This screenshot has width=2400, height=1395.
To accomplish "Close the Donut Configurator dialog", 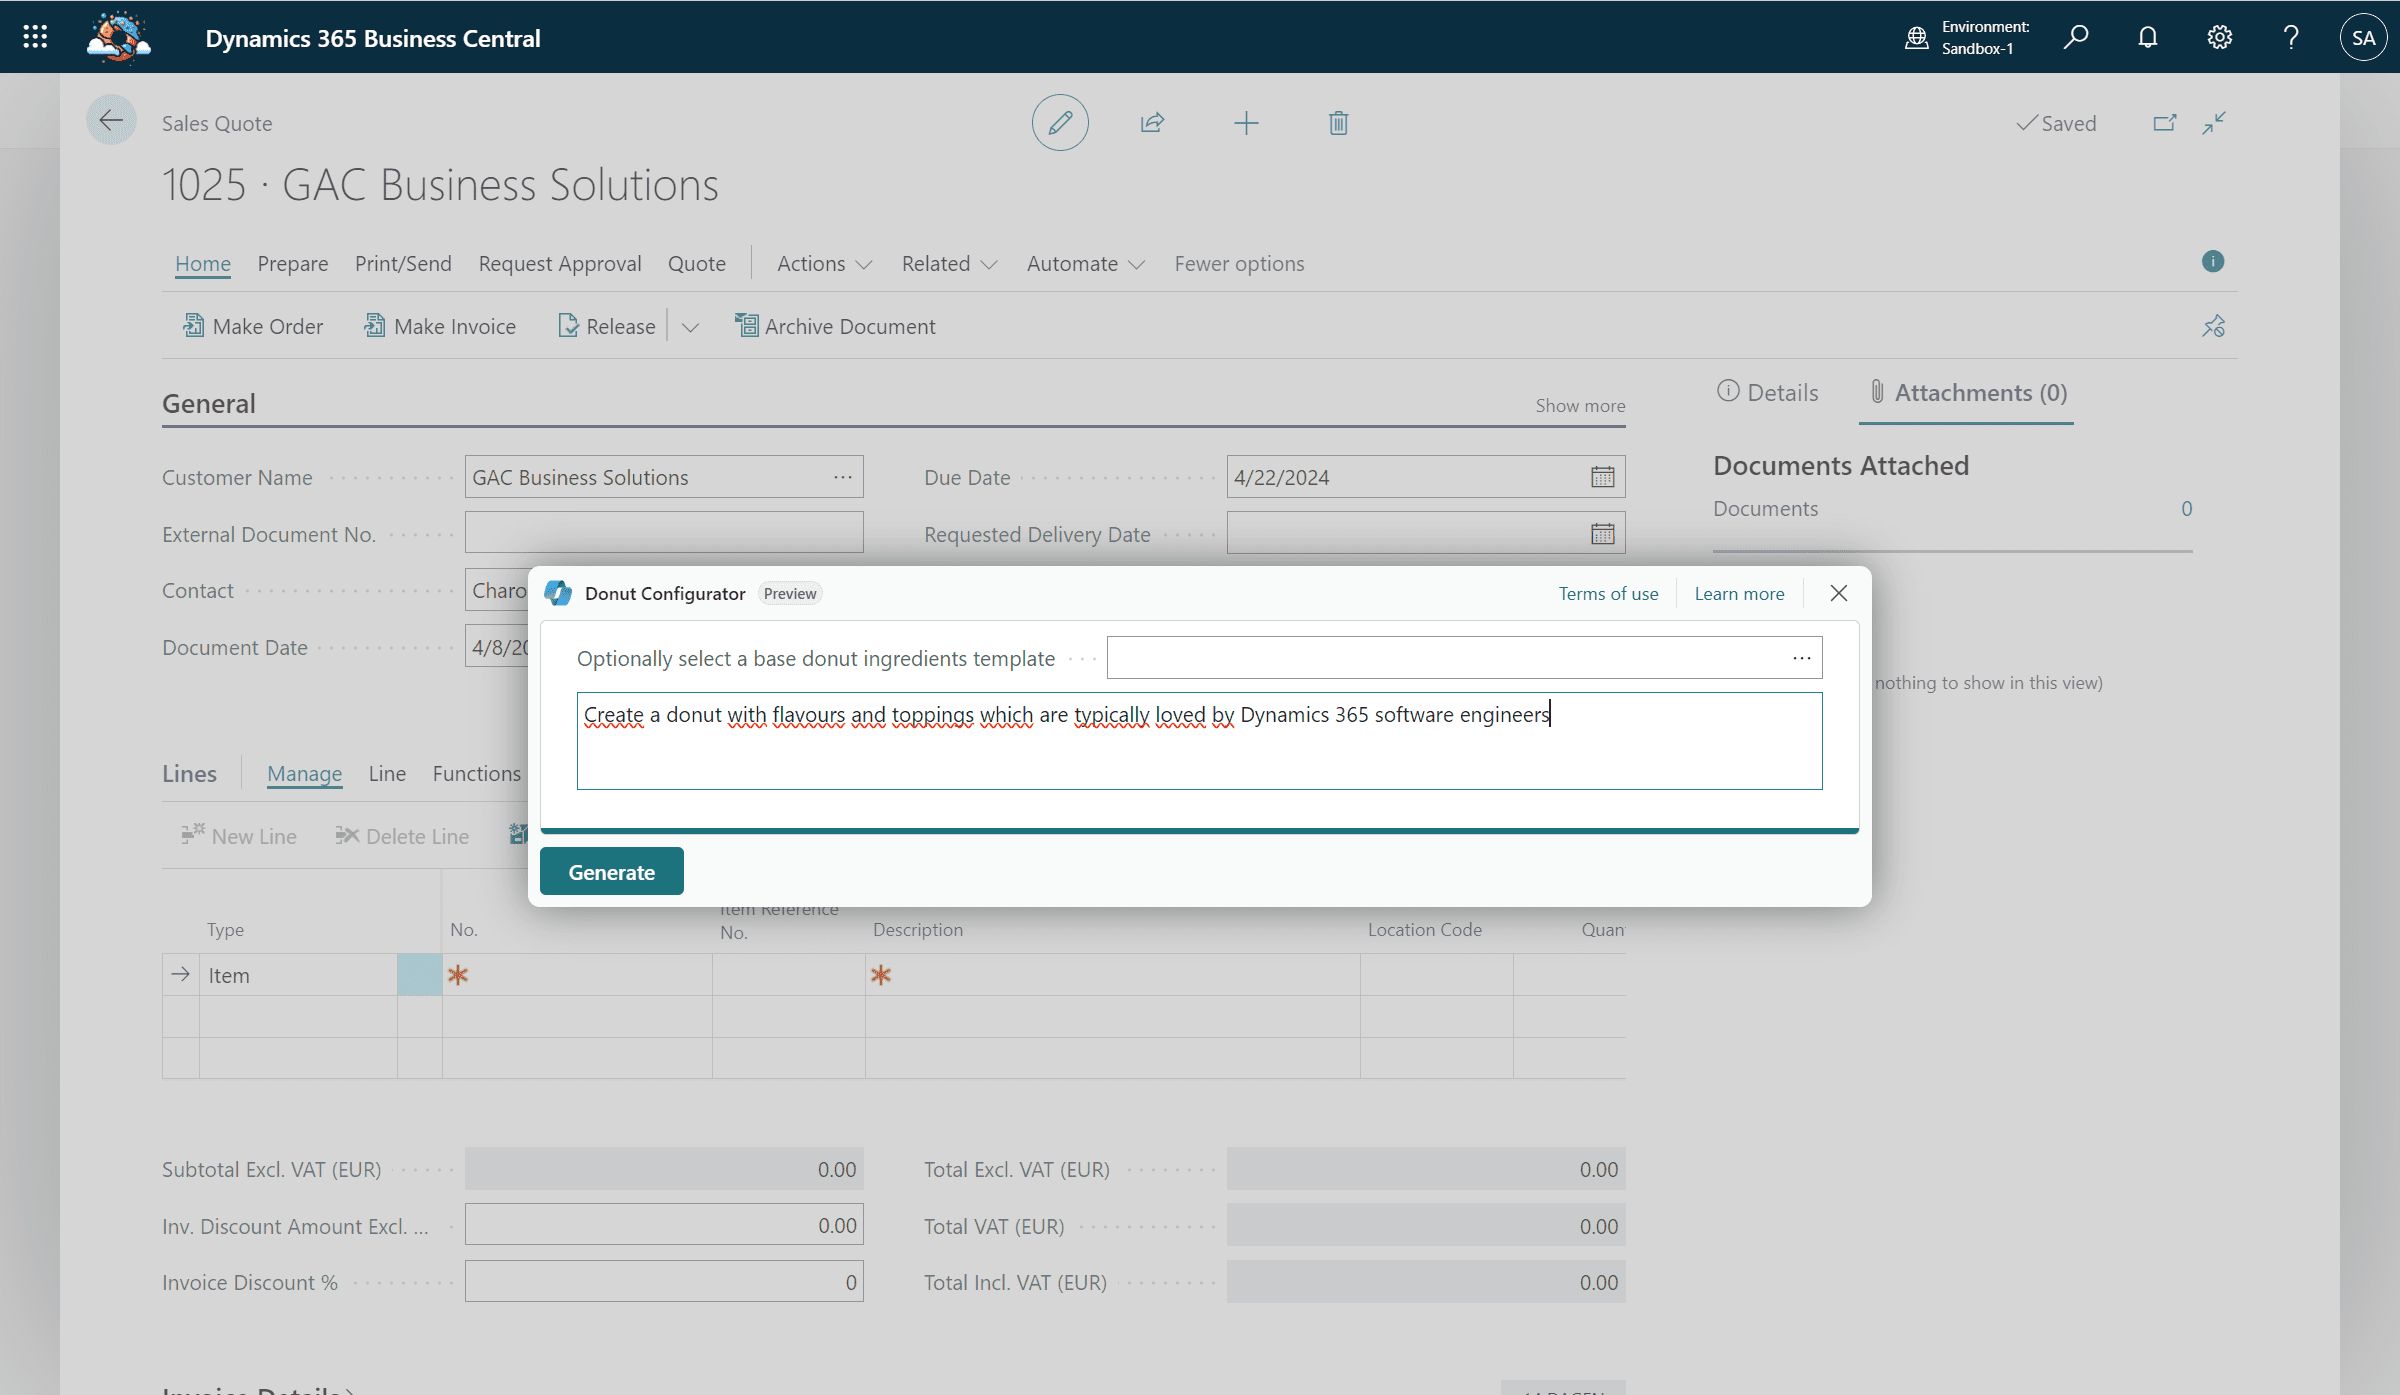I will 1838,593.
